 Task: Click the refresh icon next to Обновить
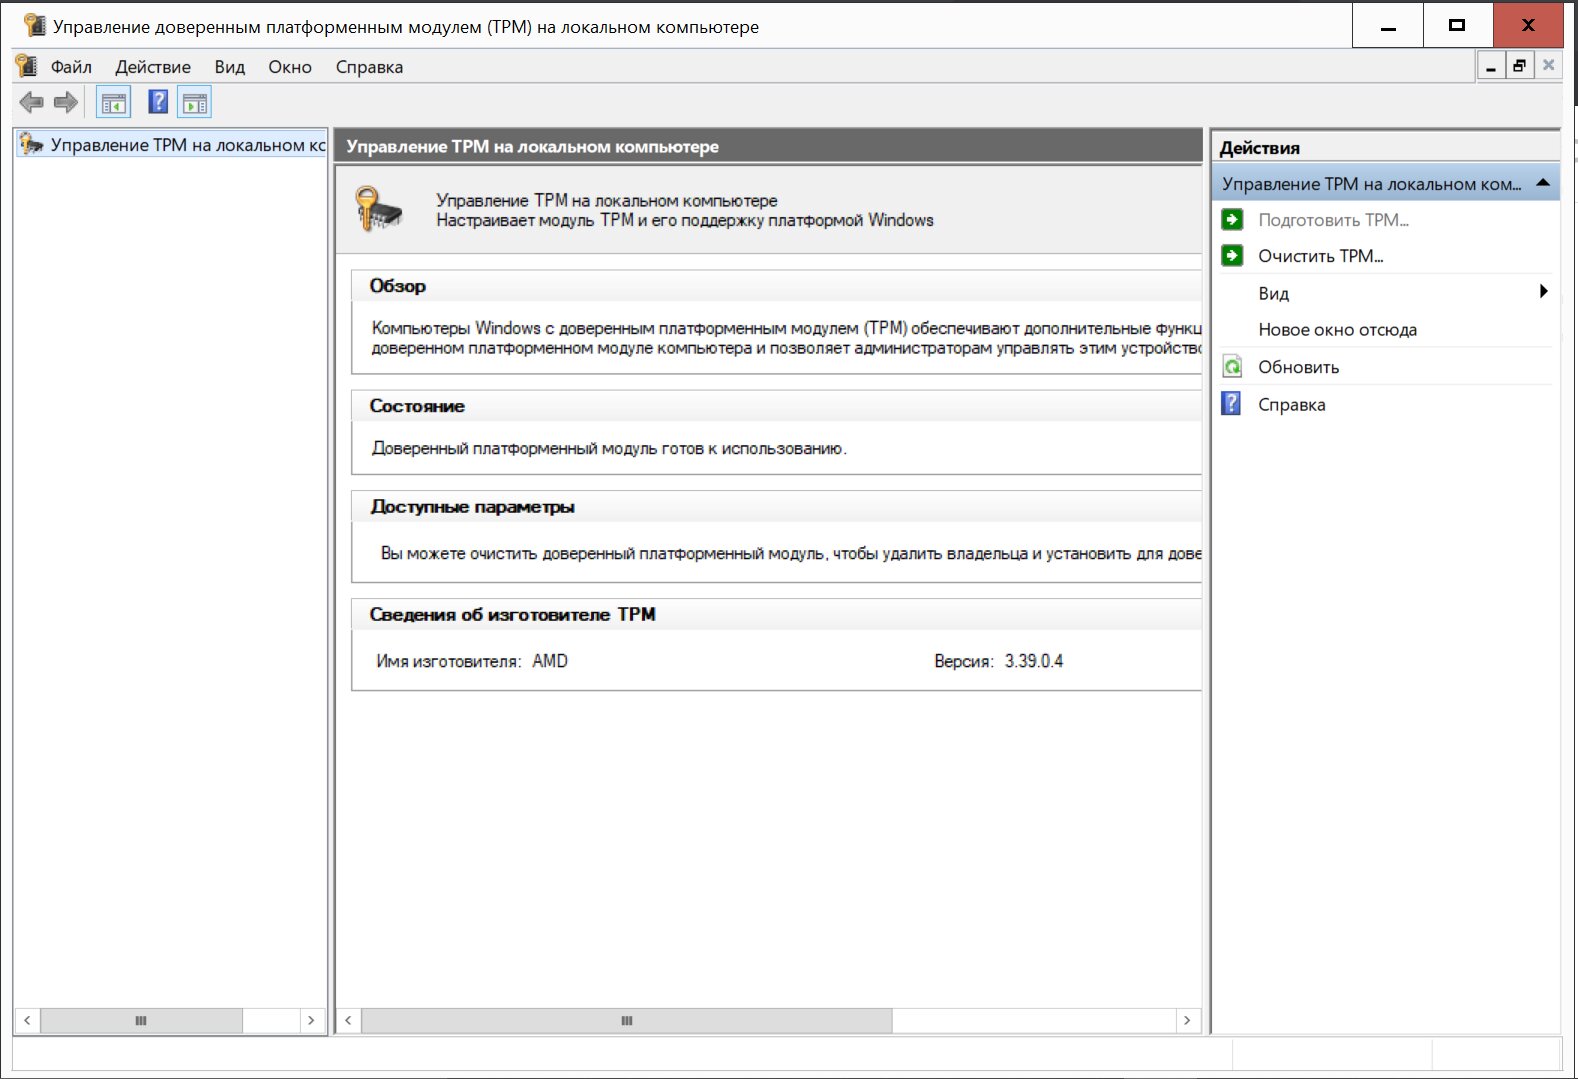pos(1232,367)
